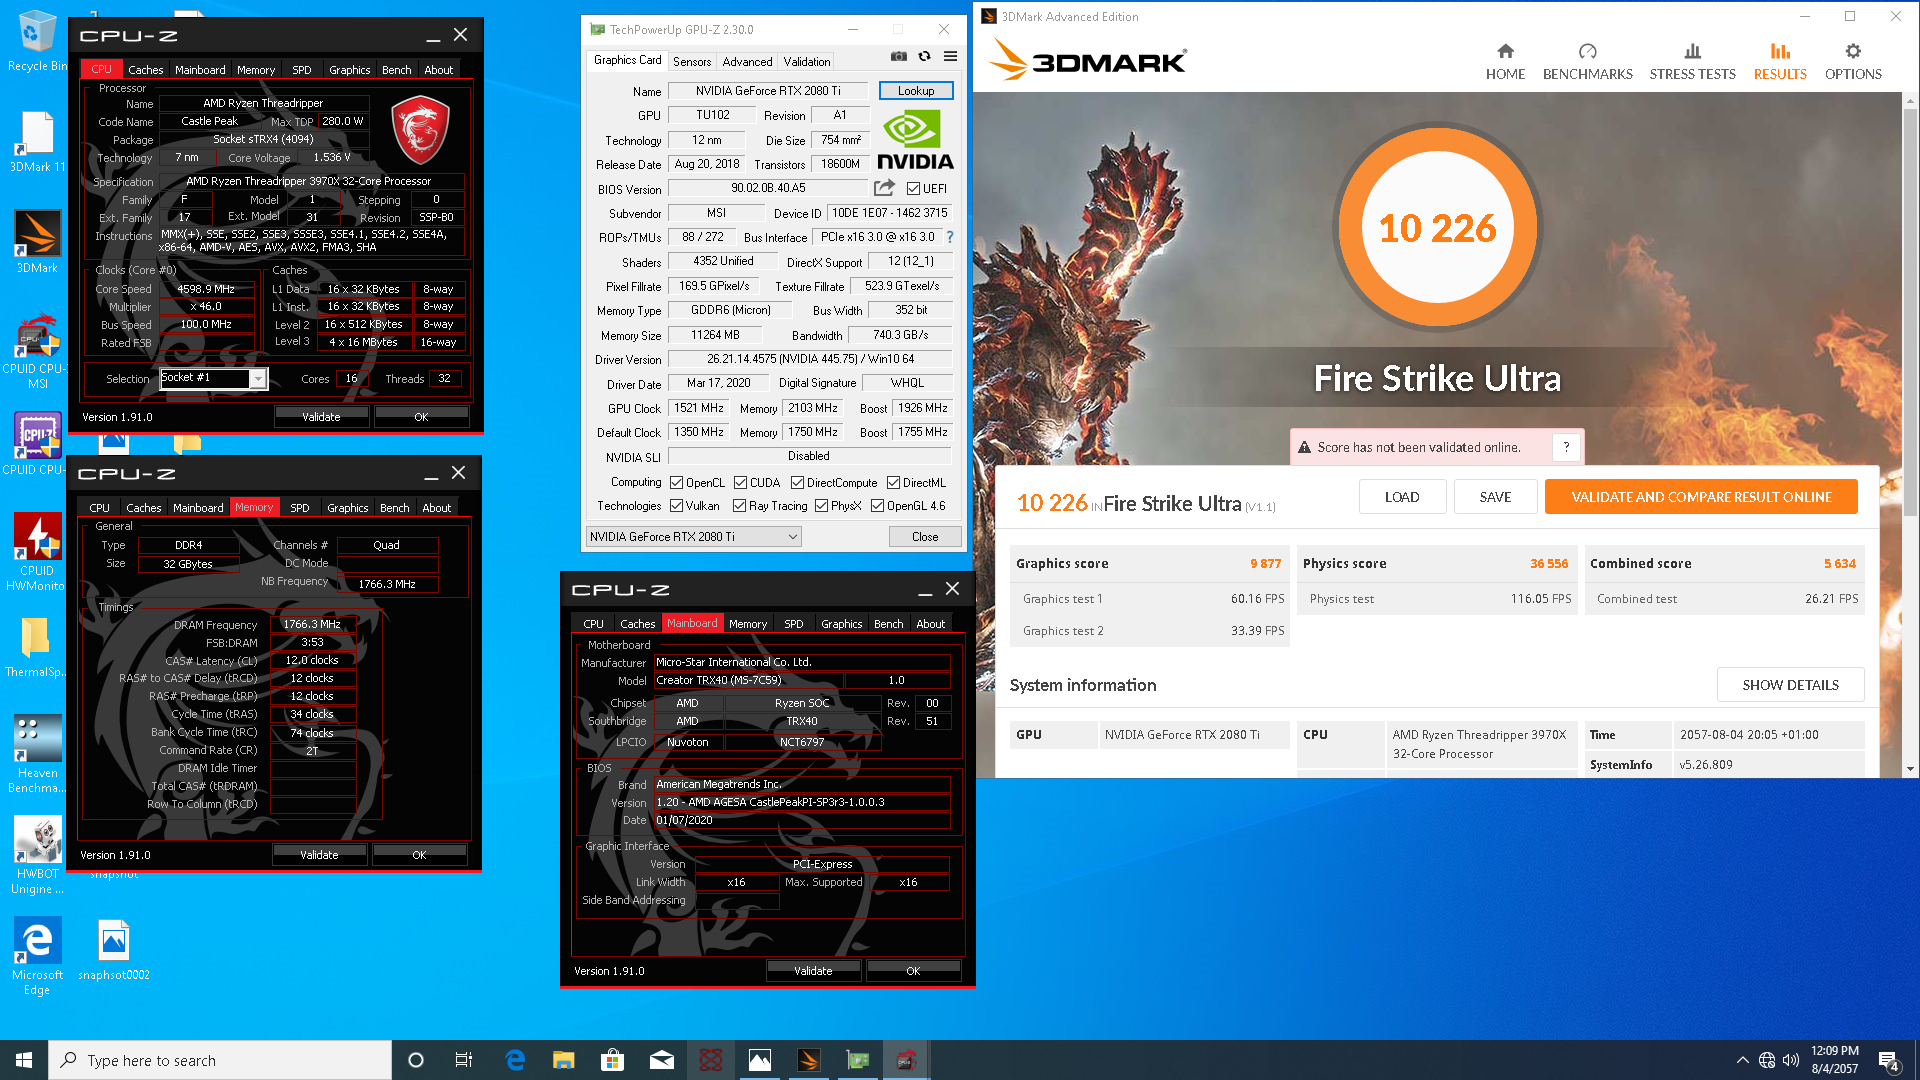This screenshot has height=1080, width=1920.
Task: Click OK in CPU-Z Memory window
Action: click(419, 855)
